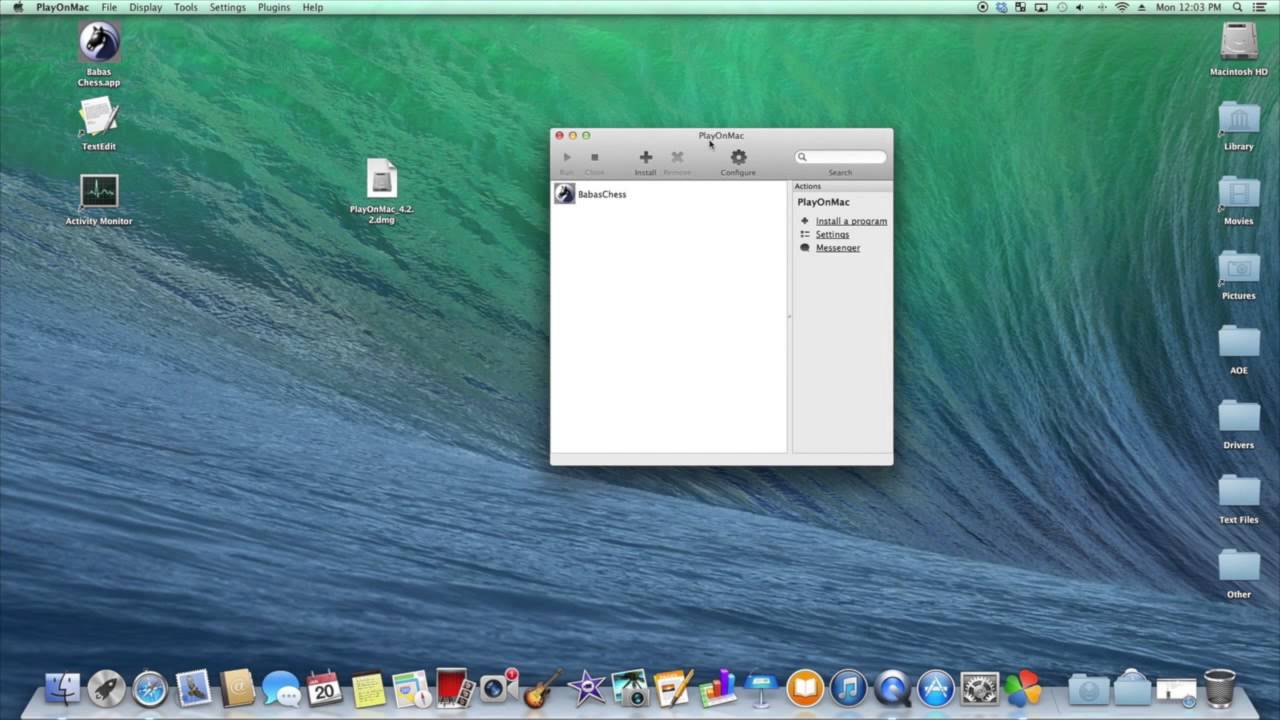1280x720 pixels.
Task: Click the Run play icon
Action: [x=567, y=157]
